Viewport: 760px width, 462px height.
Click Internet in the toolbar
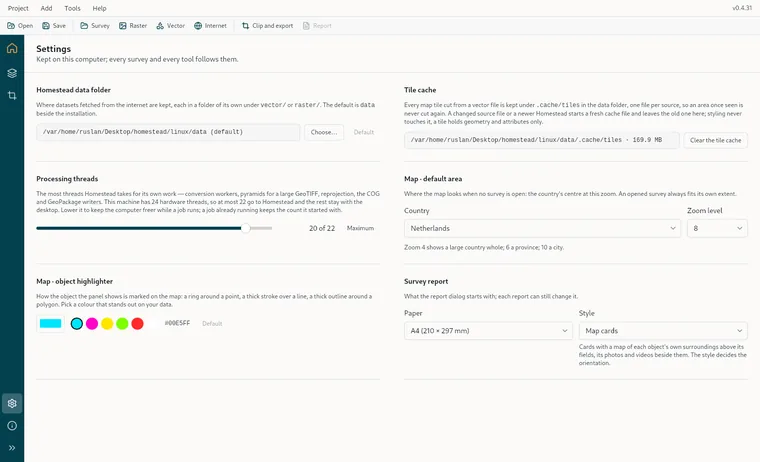[210, 26]
